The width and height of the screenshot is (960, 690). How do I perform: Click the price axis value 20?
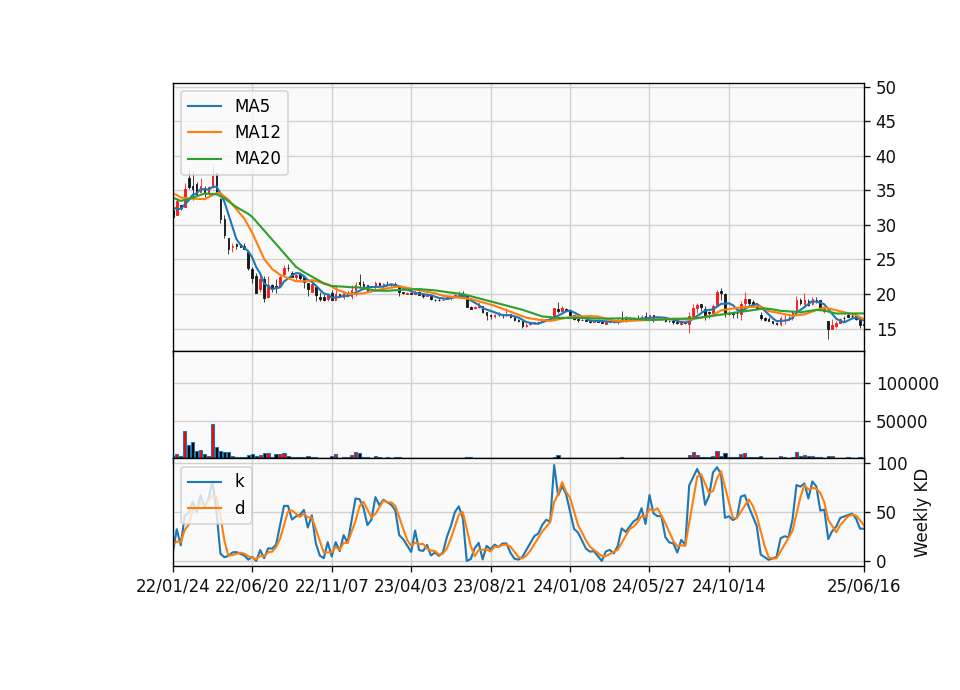885,295
